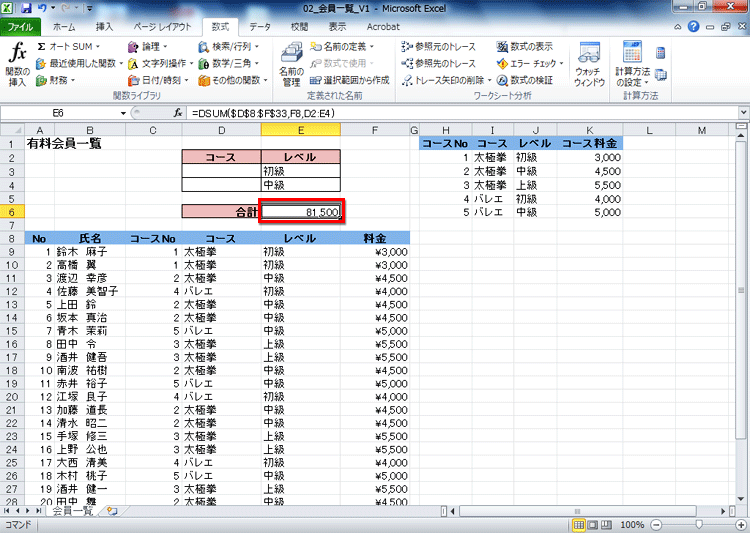Open the Insert Function (関数の挿入) dialog
The image size is (750, 533).
click(17, 65)
